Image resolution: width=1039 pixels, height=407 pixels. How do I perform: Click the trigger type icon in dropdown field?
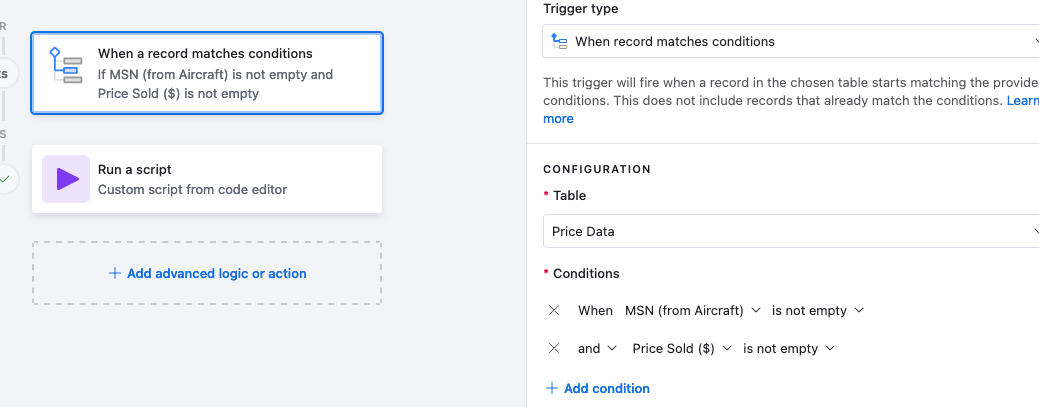tap(559, 41)
